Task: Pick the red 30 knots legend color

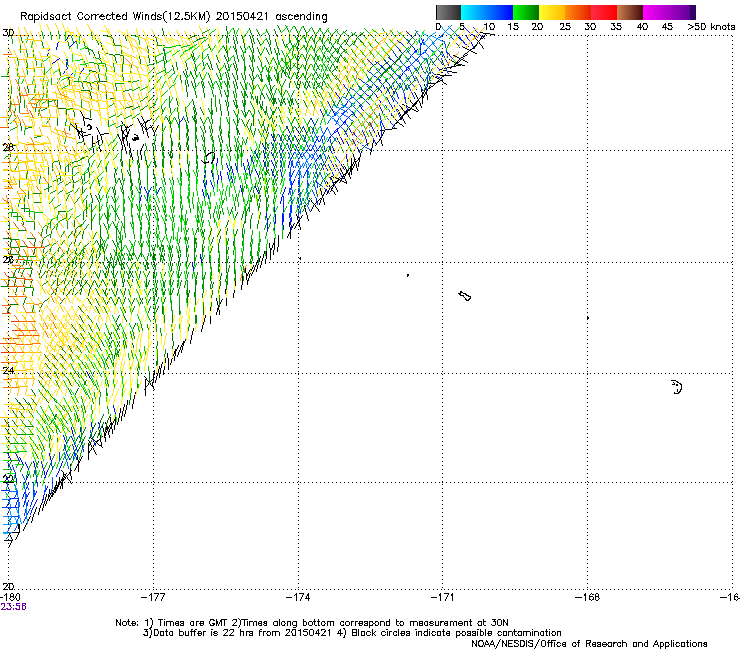Action: point(604,12)
